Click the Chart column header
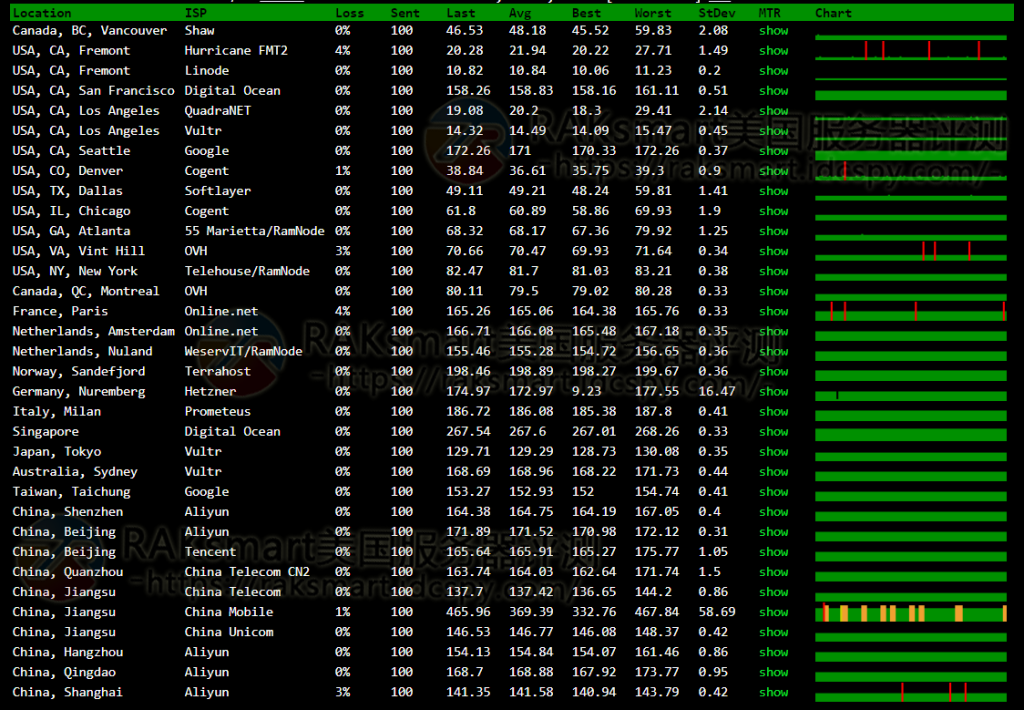1024x710 pixels. click(x=833, y=13)
